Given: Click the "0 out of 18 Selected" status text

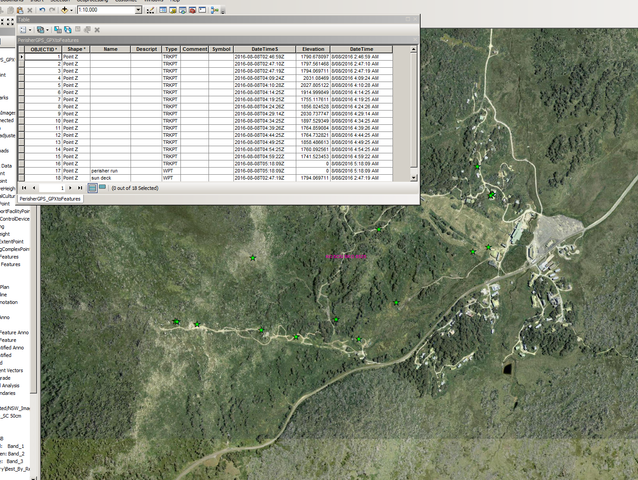Looking at the screenshot, I should [135, 188].
